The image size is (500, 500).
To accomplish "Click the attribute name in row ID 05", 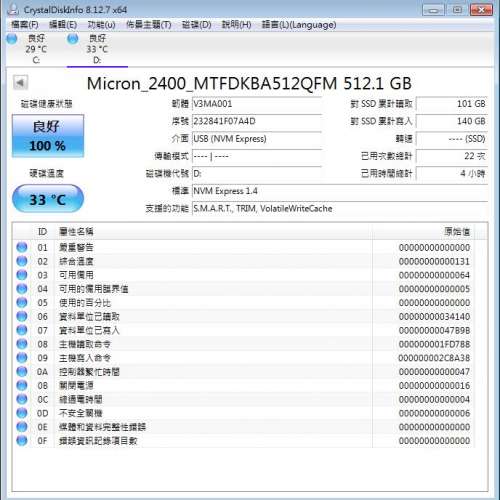I will pos(85,303).
